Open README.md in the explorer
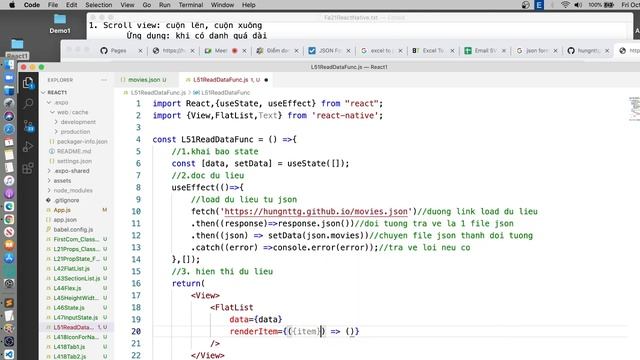 (x=74, y=151)
